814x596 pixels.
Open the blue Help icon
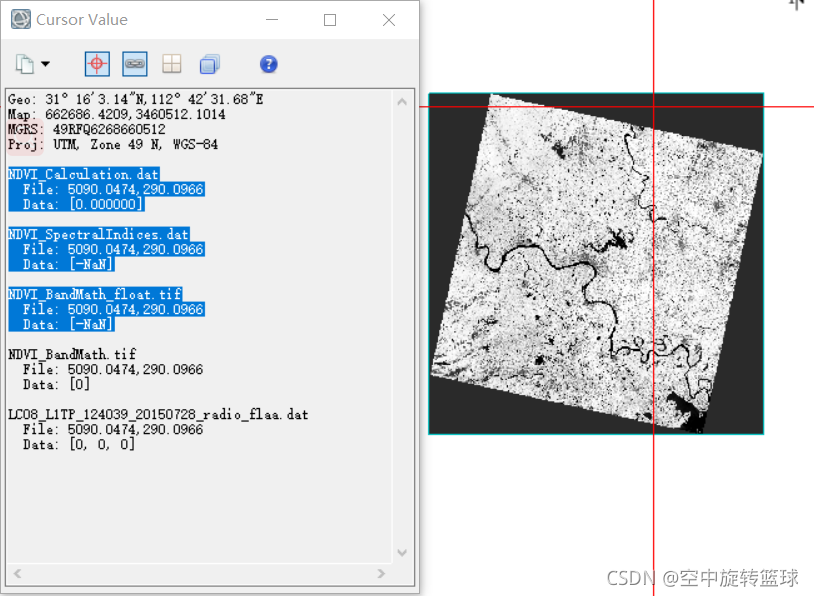coord(268,64)
